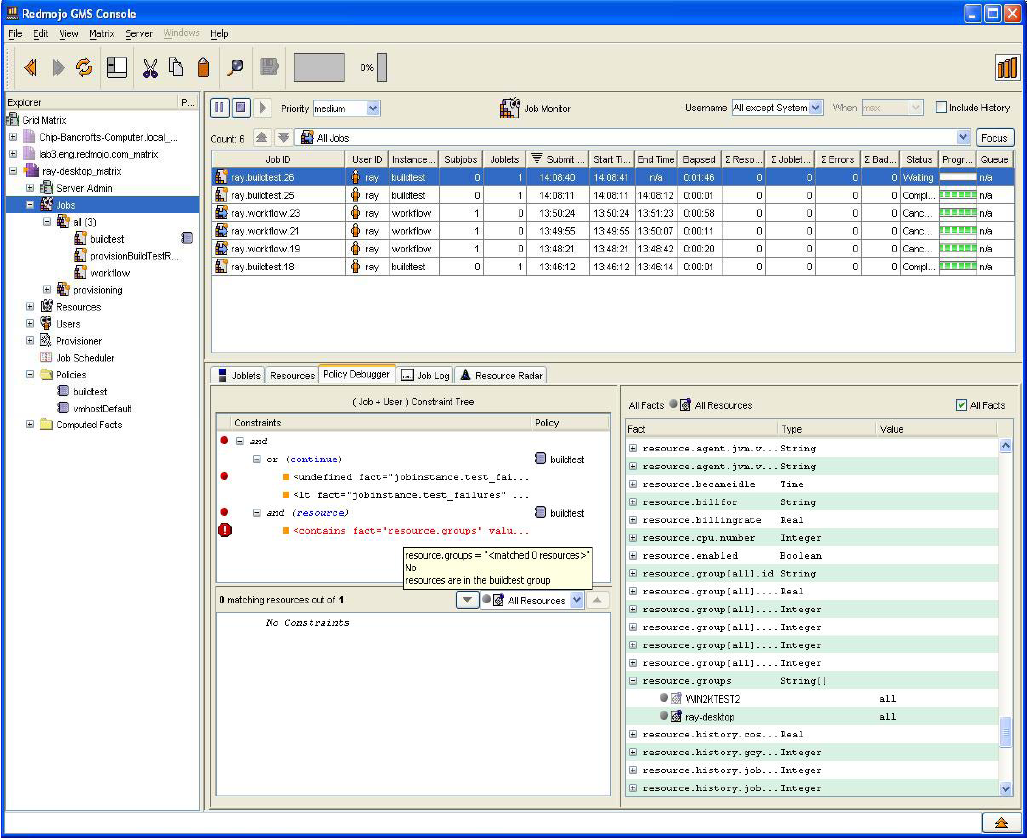Click the Back arrow in the toolbar

coord(30,67)
